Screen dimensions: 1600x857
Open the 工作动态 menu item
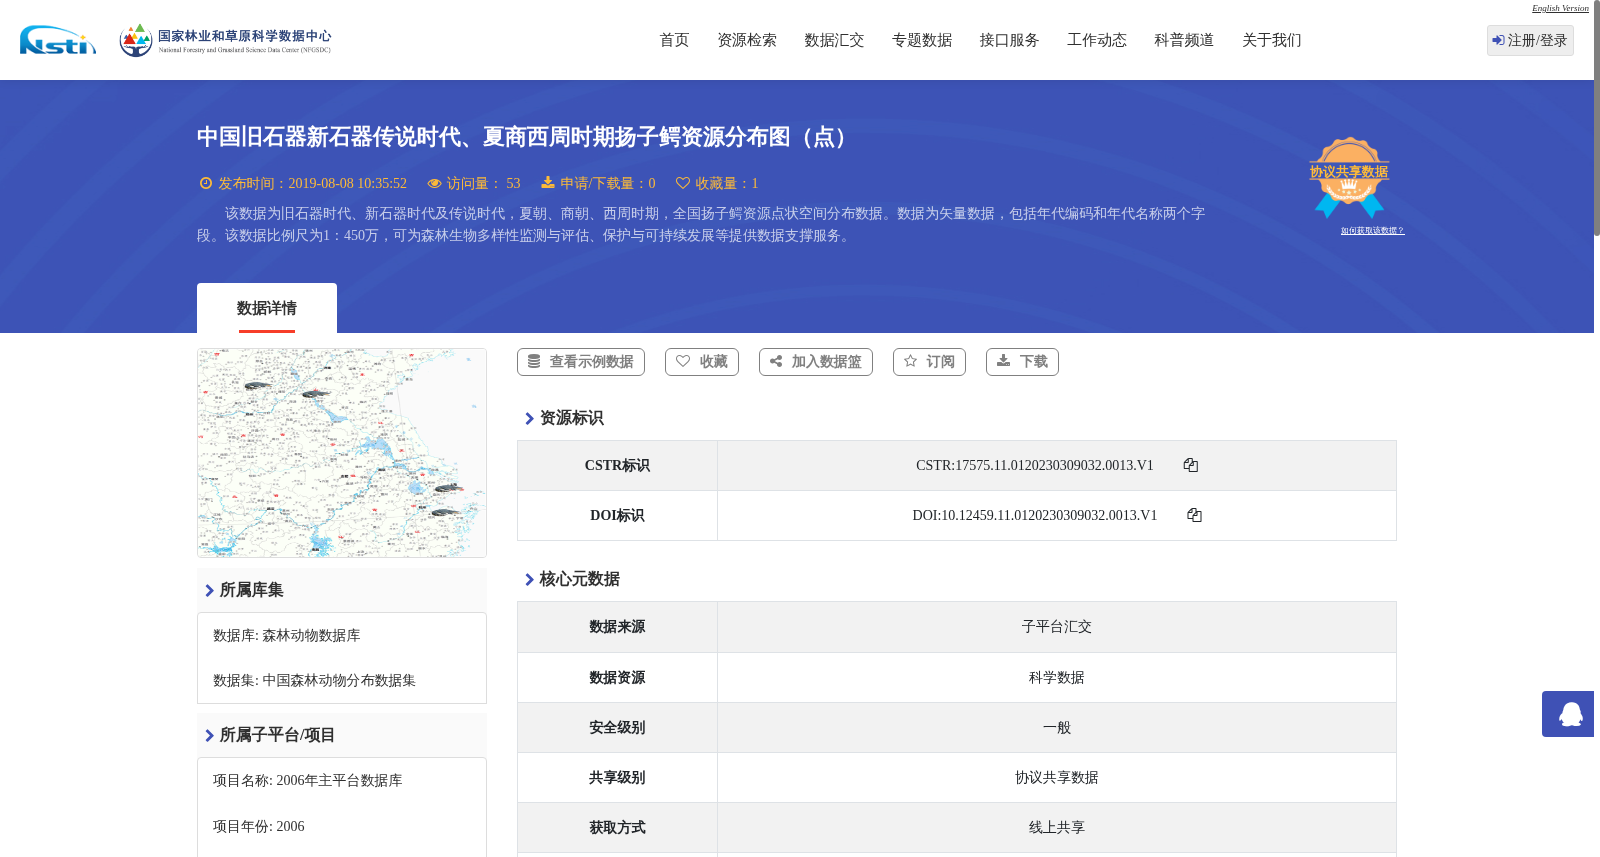(1097, 40)
